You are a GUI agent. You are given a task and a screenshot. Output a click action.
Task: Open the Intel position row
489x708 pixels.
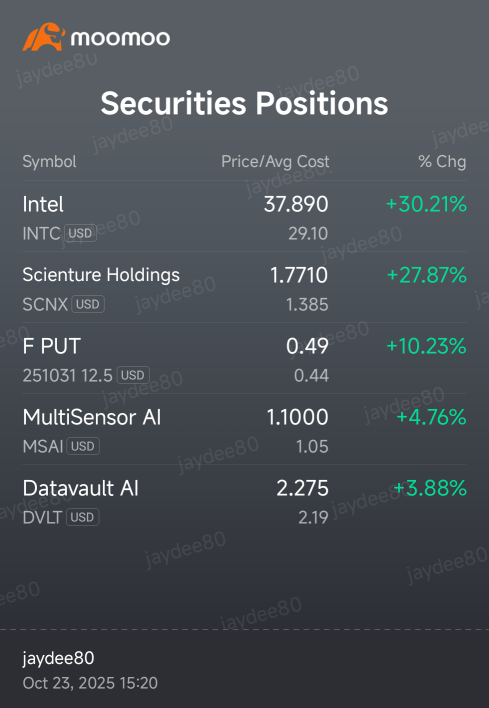coord(244,216)
